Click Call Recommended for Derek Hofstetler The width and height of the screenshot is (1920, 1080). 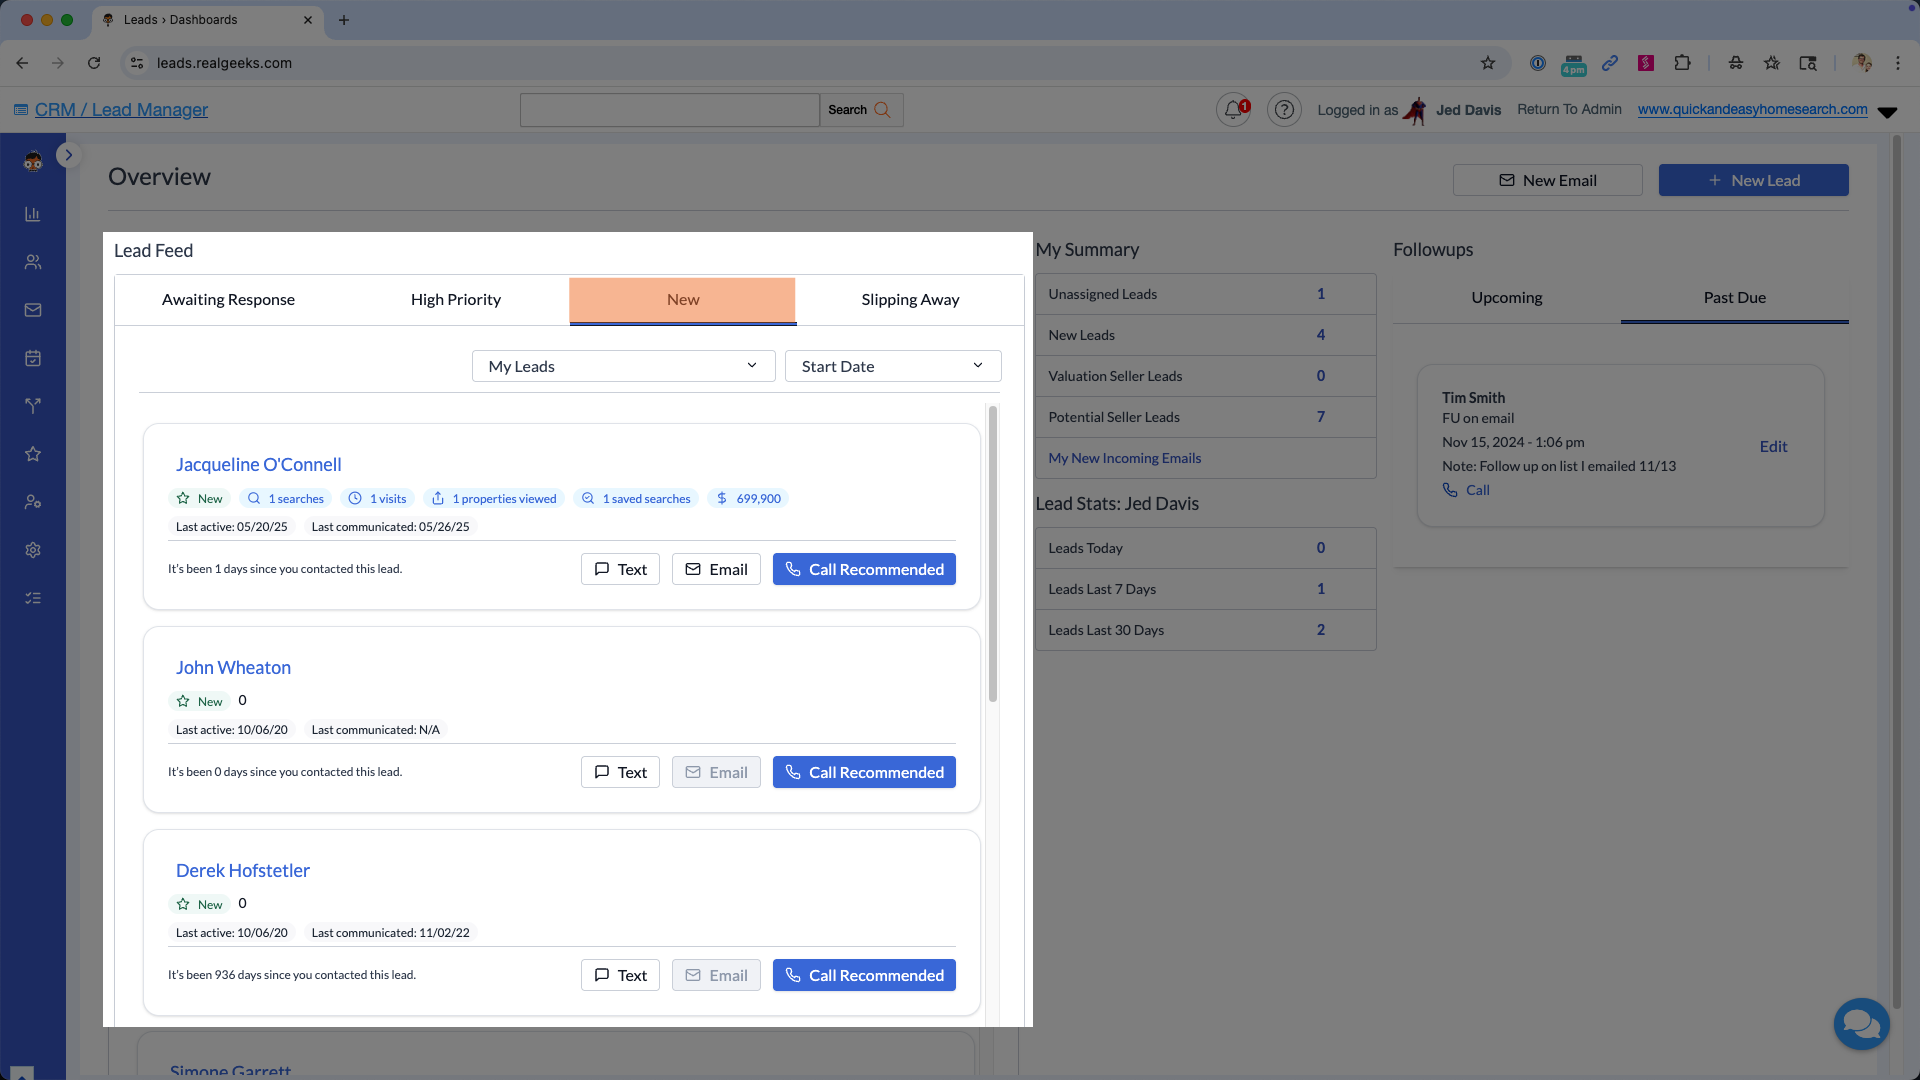point(864,975)
